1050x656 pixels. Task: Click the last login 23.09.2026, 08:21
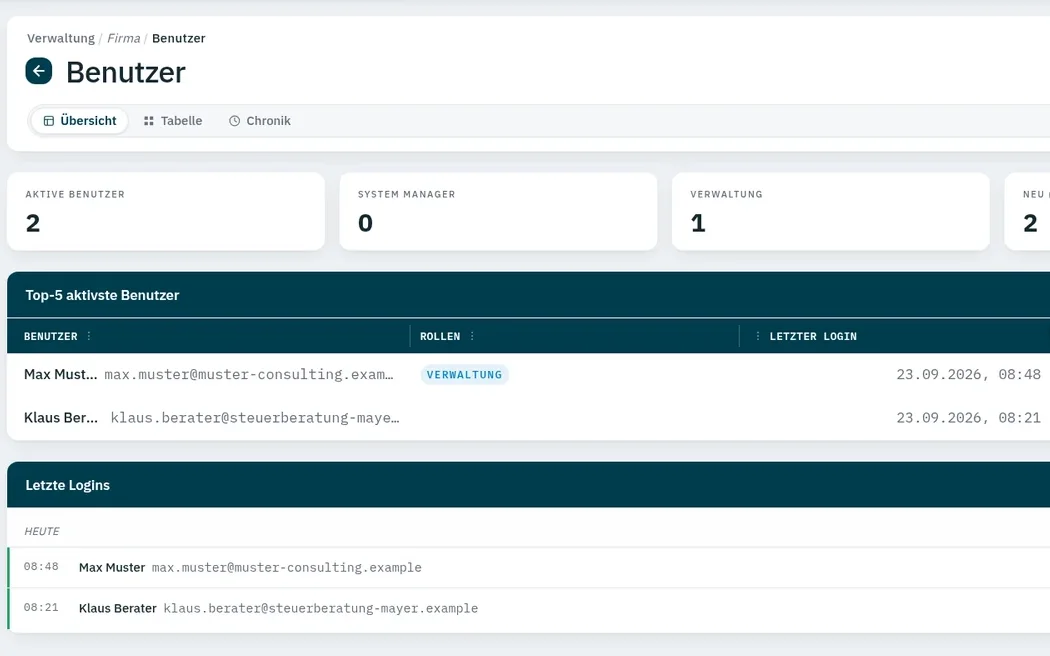click(x=968, y=418)
